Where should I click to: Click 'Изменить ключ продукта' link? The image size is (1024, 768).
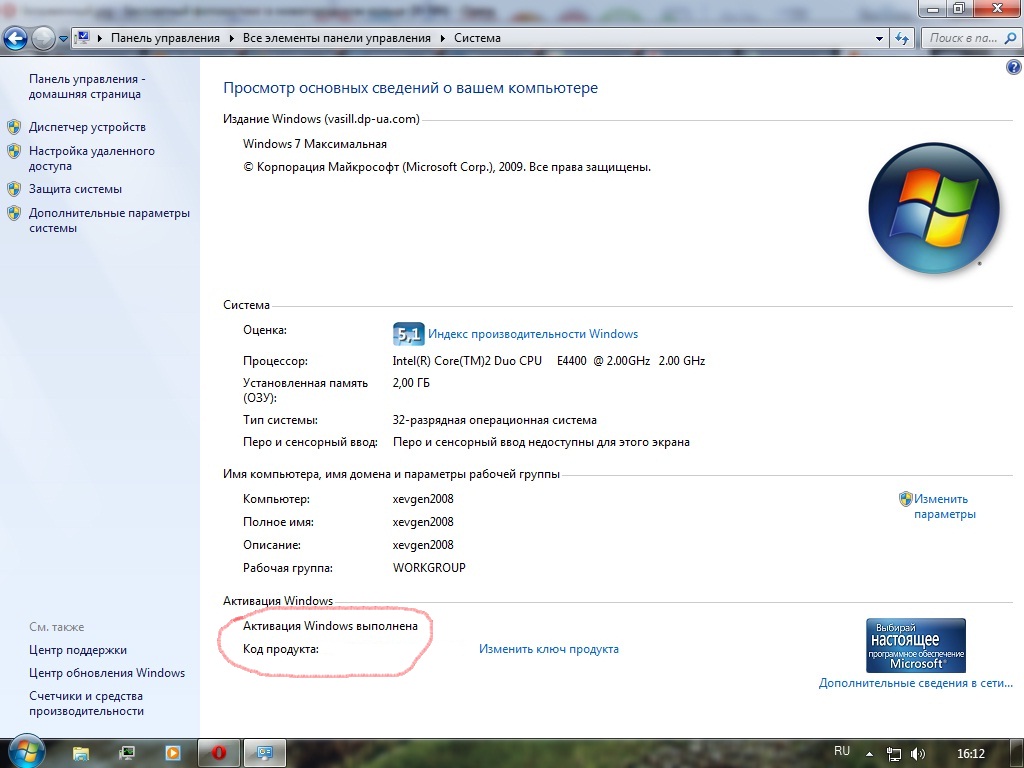pyautogui.click(x=548, y=649)
